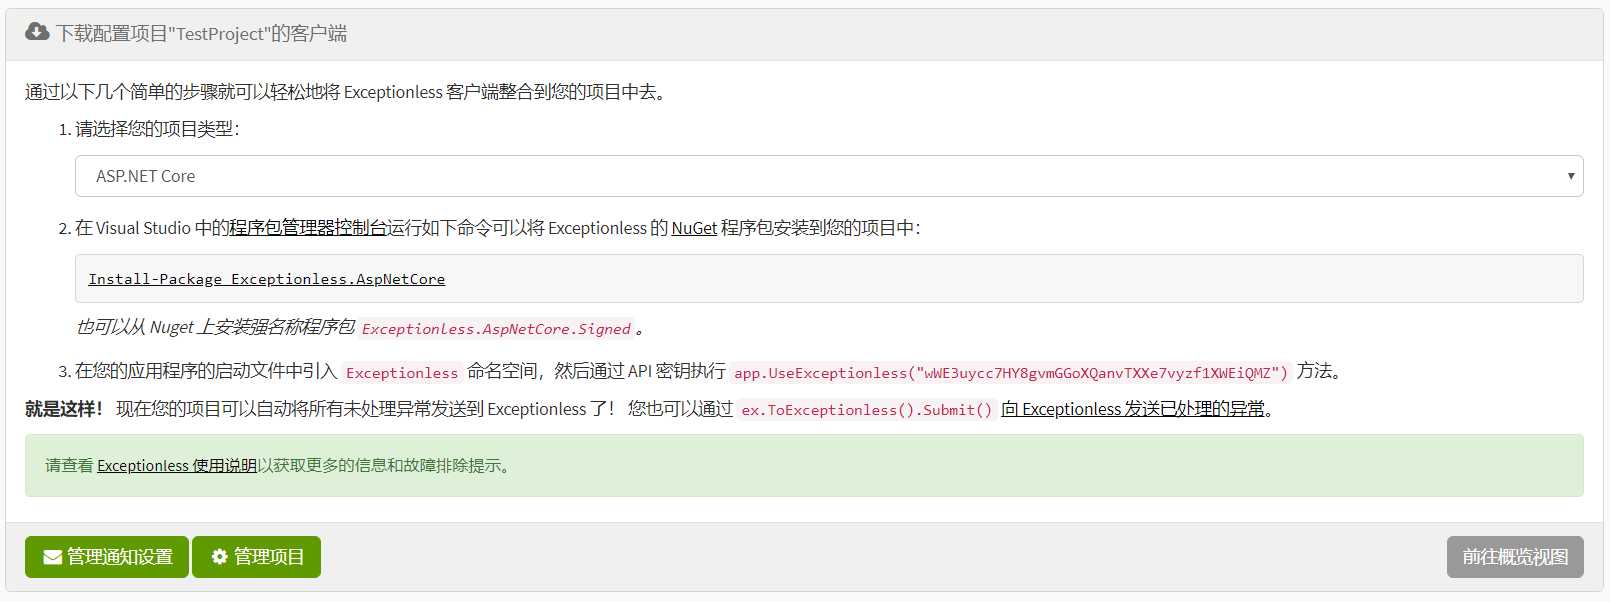Click the 也可以从 Nuget 上安装强名称程序包 italic note
The height and width of the screenshot is (602, 1610).
click(215, 328)
